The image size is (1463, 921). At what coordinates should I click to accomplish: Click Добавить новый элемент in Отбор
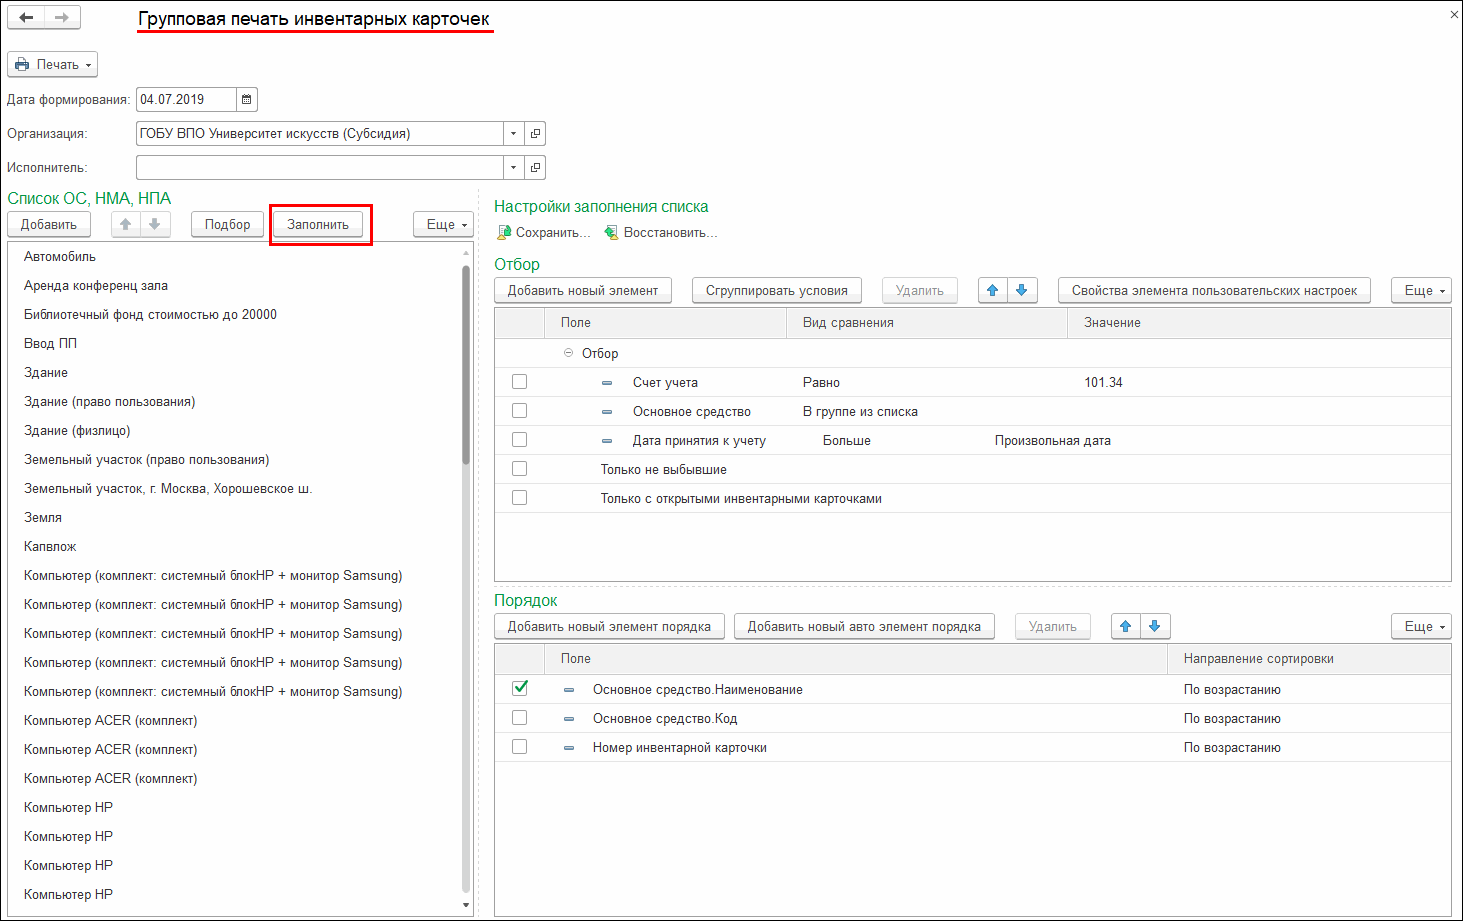tap(583, 290)
